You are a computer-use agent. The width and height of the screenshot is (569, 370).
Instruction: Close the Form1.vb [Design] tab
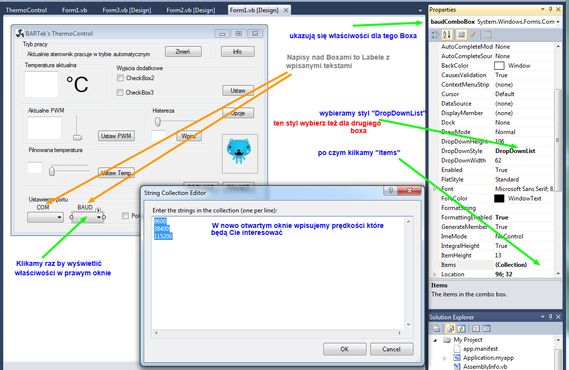(286, 11)
